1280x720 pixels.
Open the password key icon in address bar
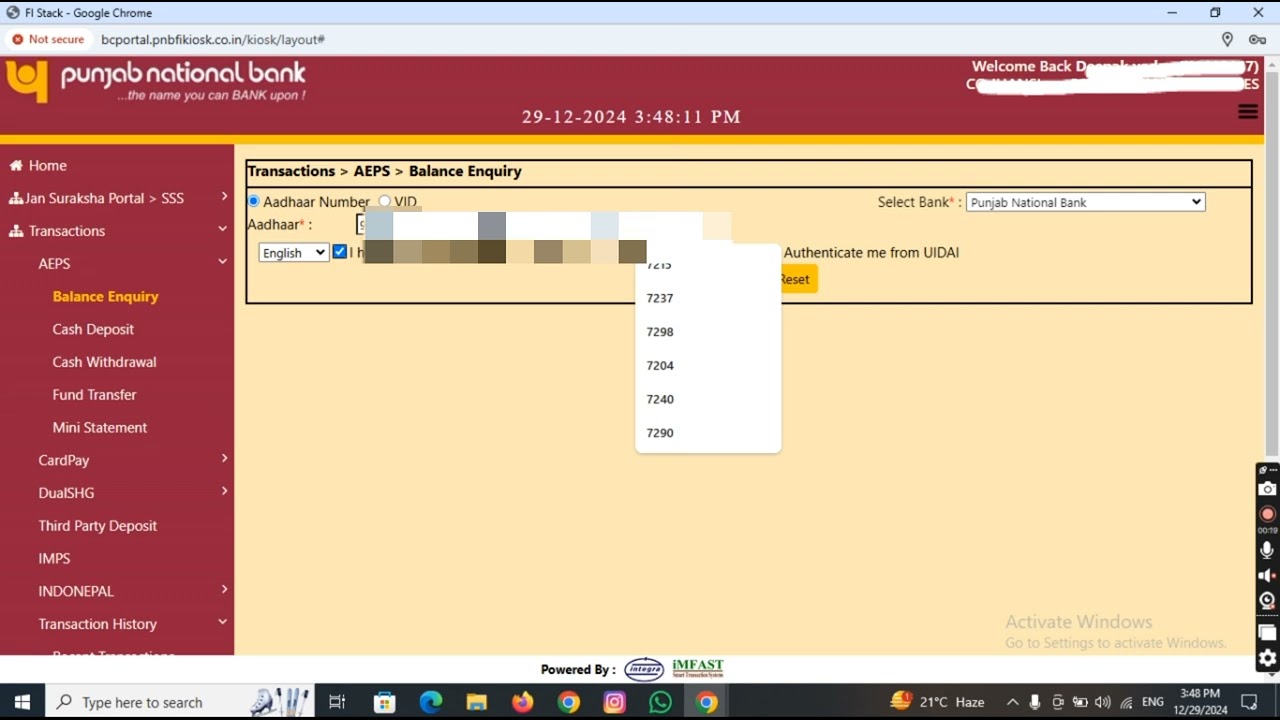tap(1257, 39)
